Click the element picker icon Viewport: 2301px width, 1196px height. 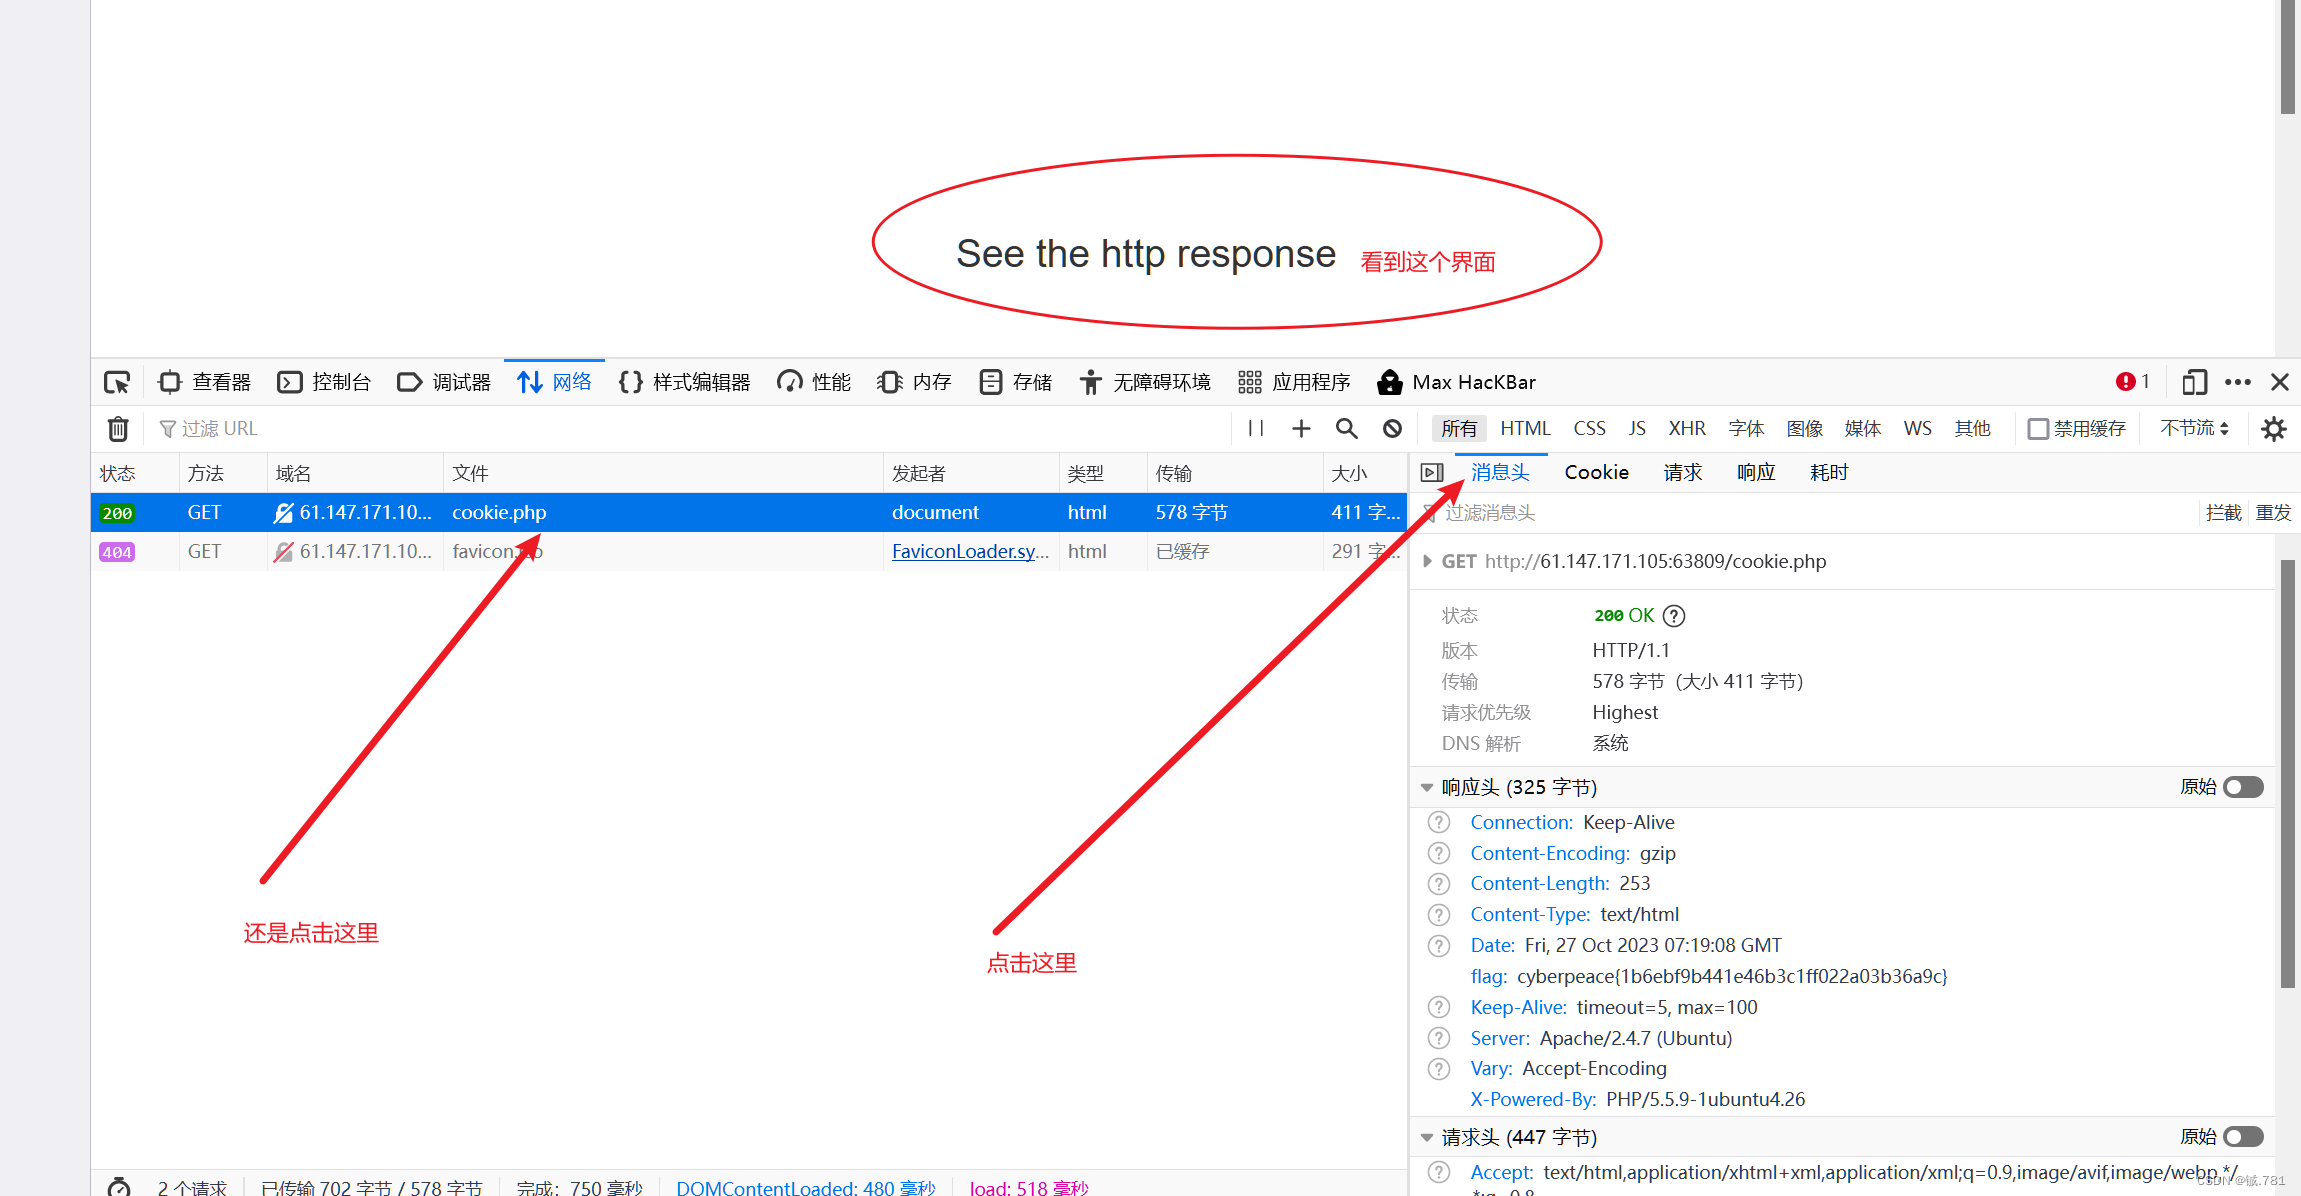[x=117, y=382]
